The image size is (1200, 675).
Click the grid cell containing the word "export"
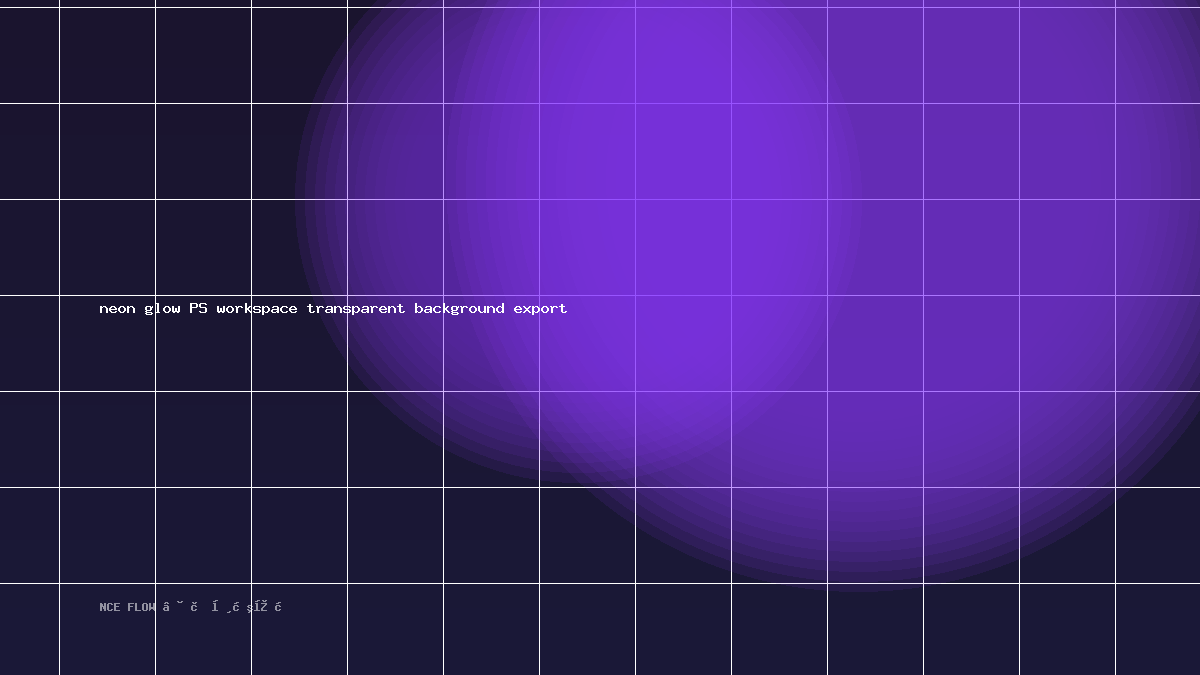coord(587,343)
